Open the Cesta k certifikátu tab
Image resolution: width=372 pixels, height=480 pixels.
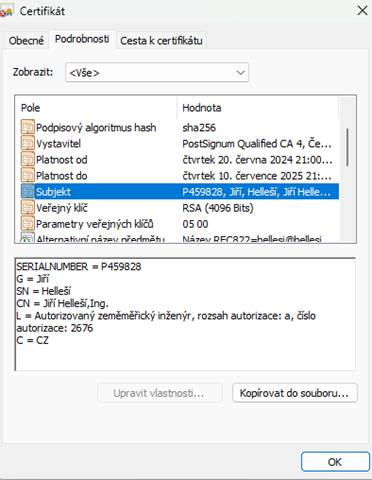pyautogui.click(x=161, y=41)
